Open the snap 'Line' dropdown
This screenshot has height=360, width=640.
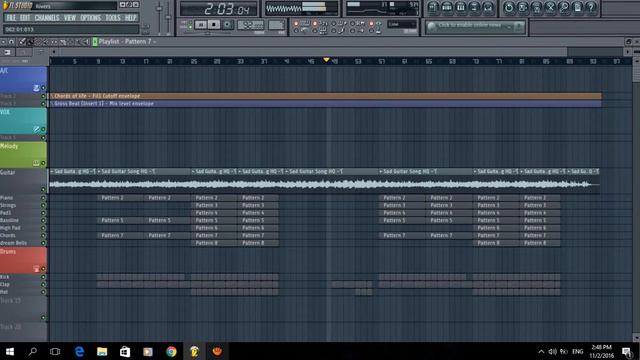tap(402, 24)
